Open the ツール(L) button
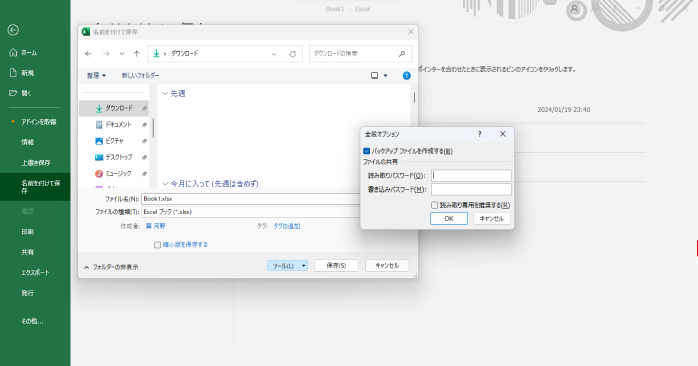 (283, 266)
